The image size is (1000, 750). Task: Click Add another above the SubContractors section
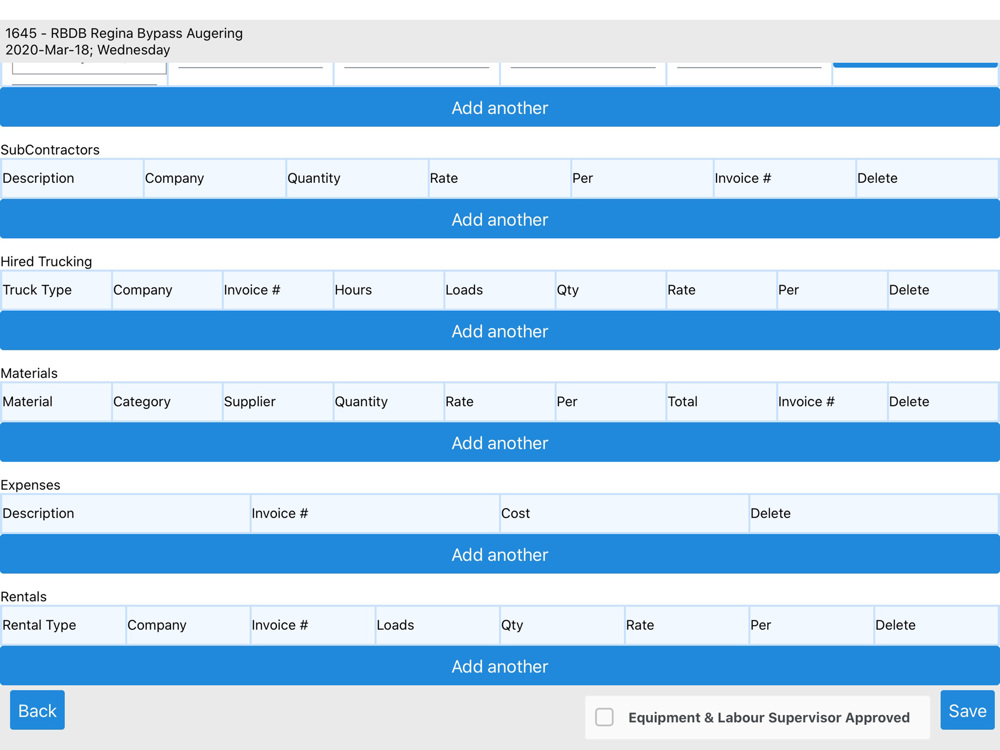point(500,108)
